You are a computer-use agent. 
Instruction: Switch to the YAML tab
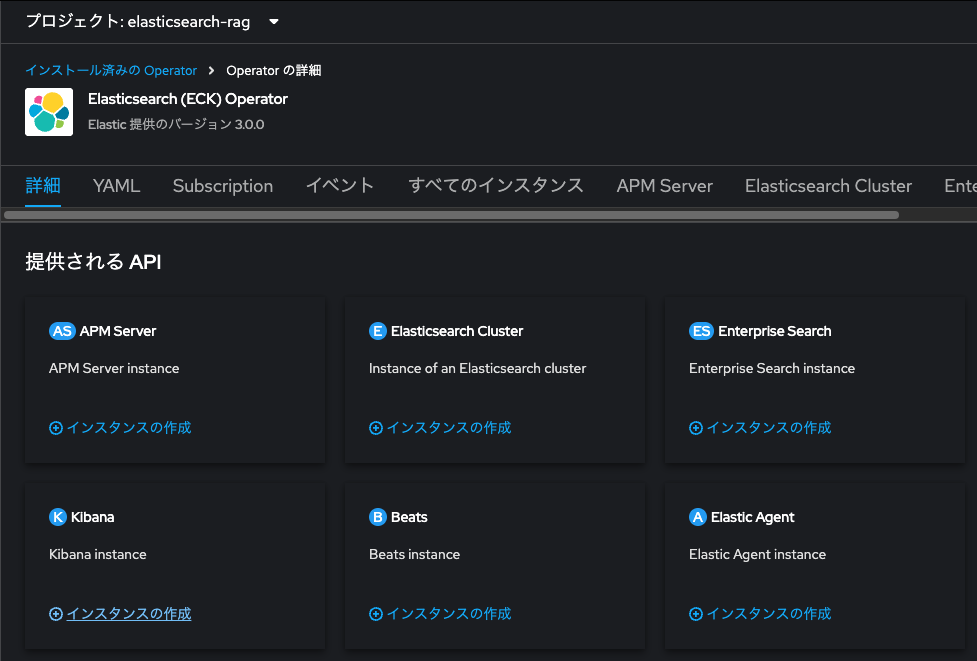tap(117, 186)
